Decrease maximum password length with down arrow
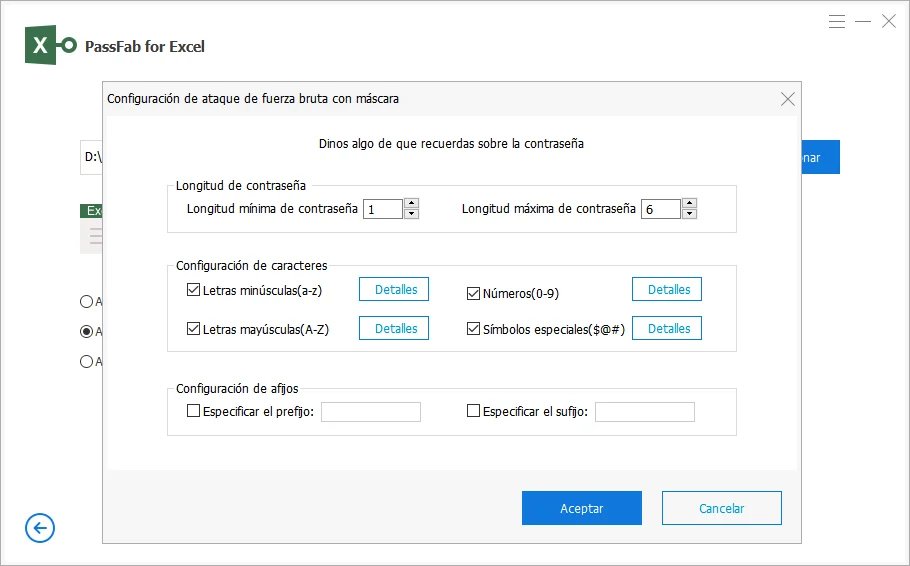910x566 pixels. pos(689,214)
